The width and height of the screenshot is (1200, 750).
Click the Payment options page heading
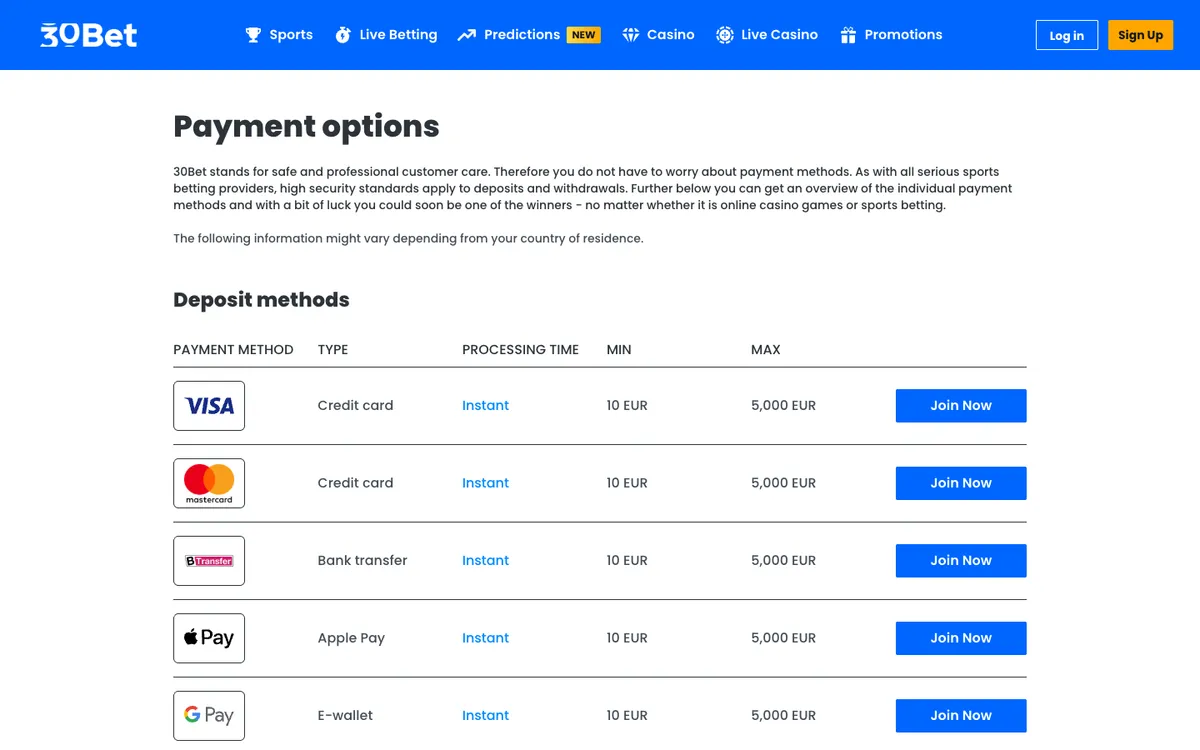click(306, 127)
